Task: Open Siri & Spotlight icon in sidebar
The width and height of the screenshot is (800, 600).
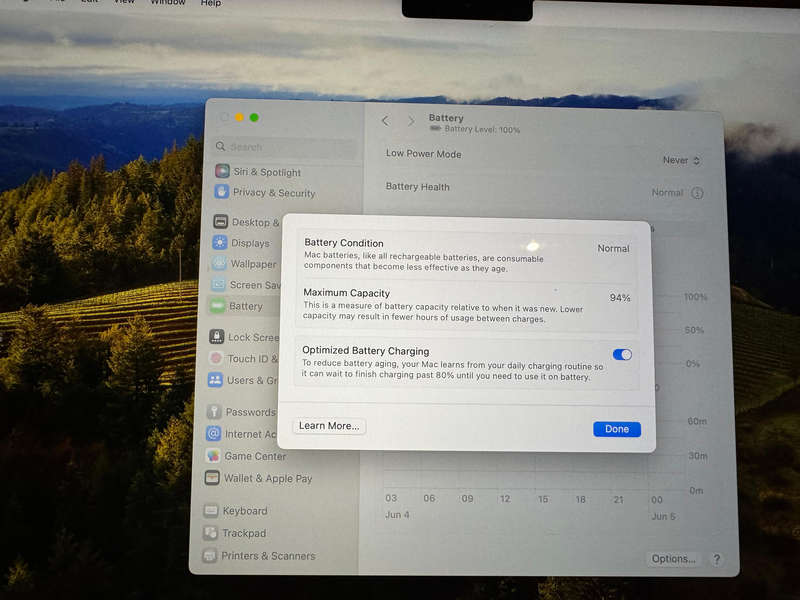Action: click(x=222, y=171)
